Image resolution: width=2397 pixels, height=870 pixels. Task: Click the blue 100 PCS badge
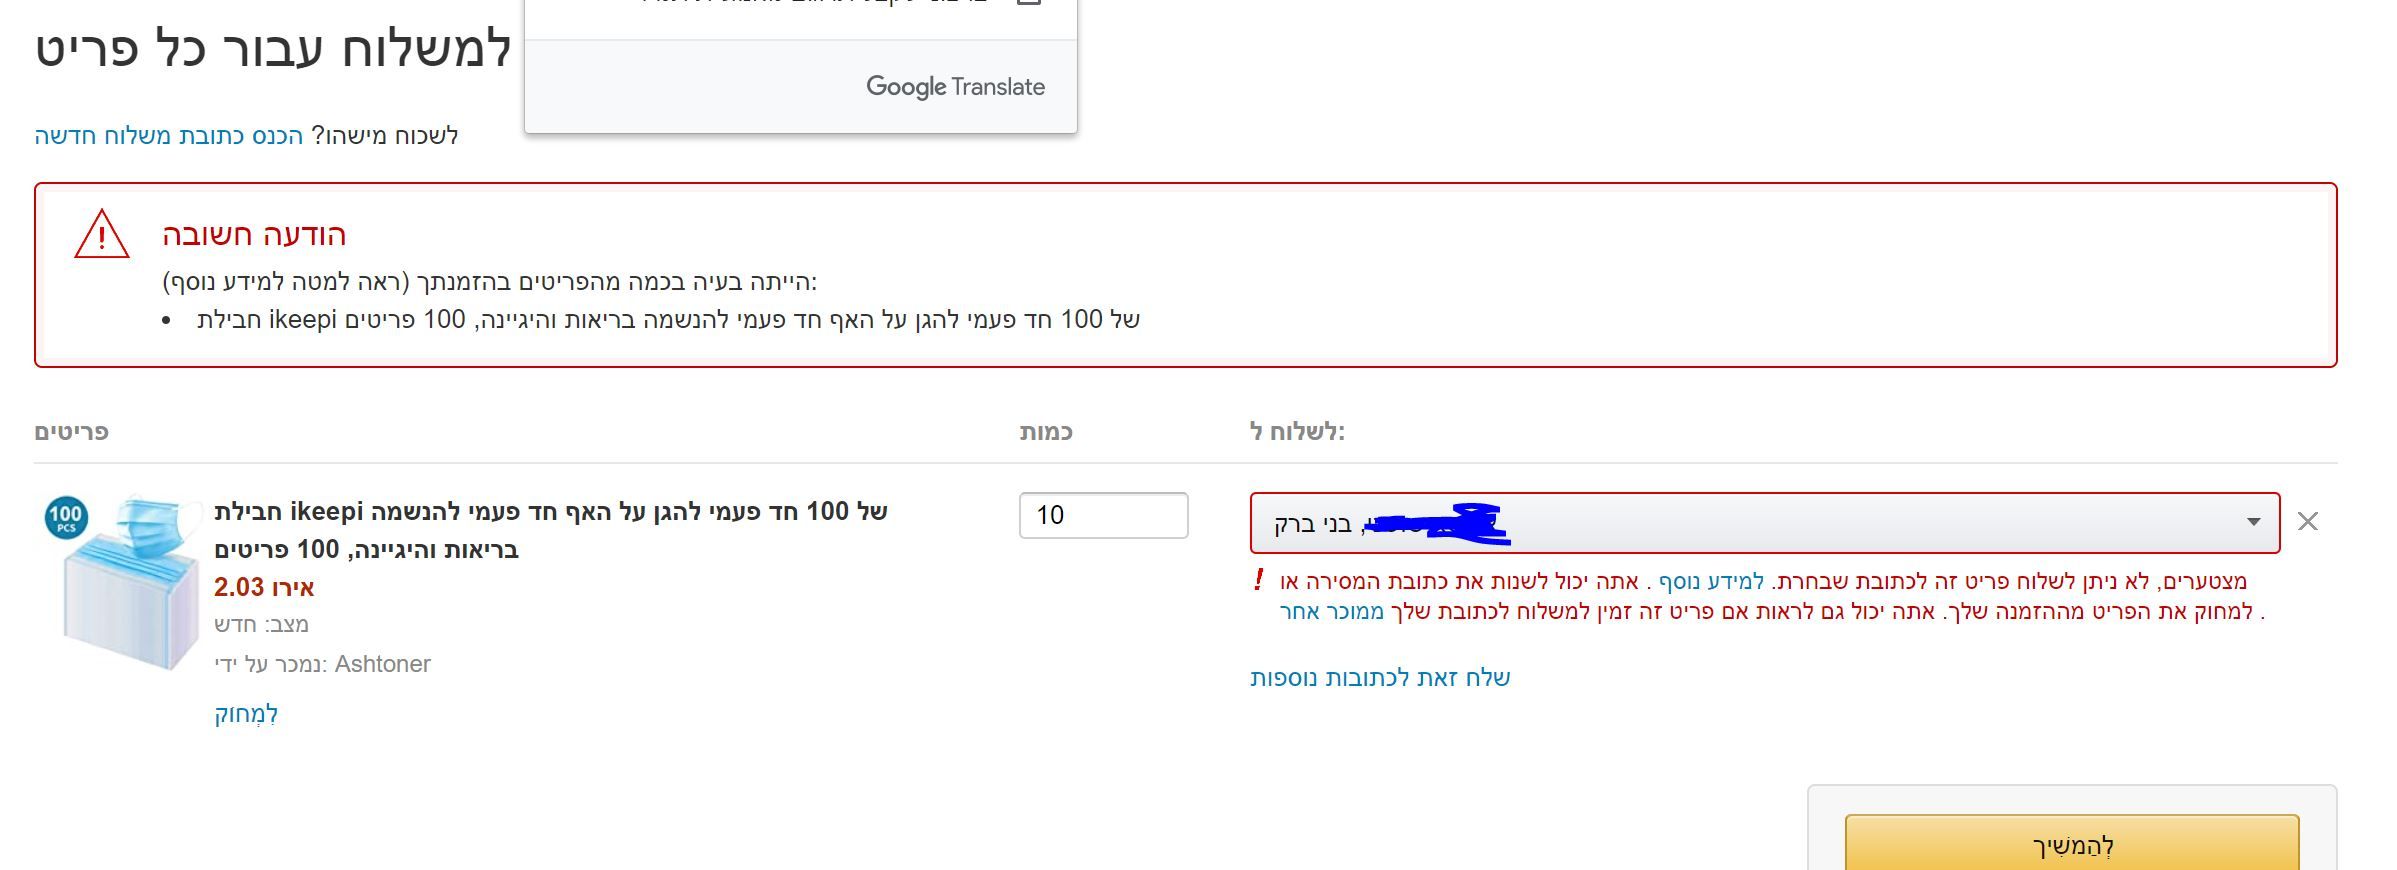coord(66,518)
